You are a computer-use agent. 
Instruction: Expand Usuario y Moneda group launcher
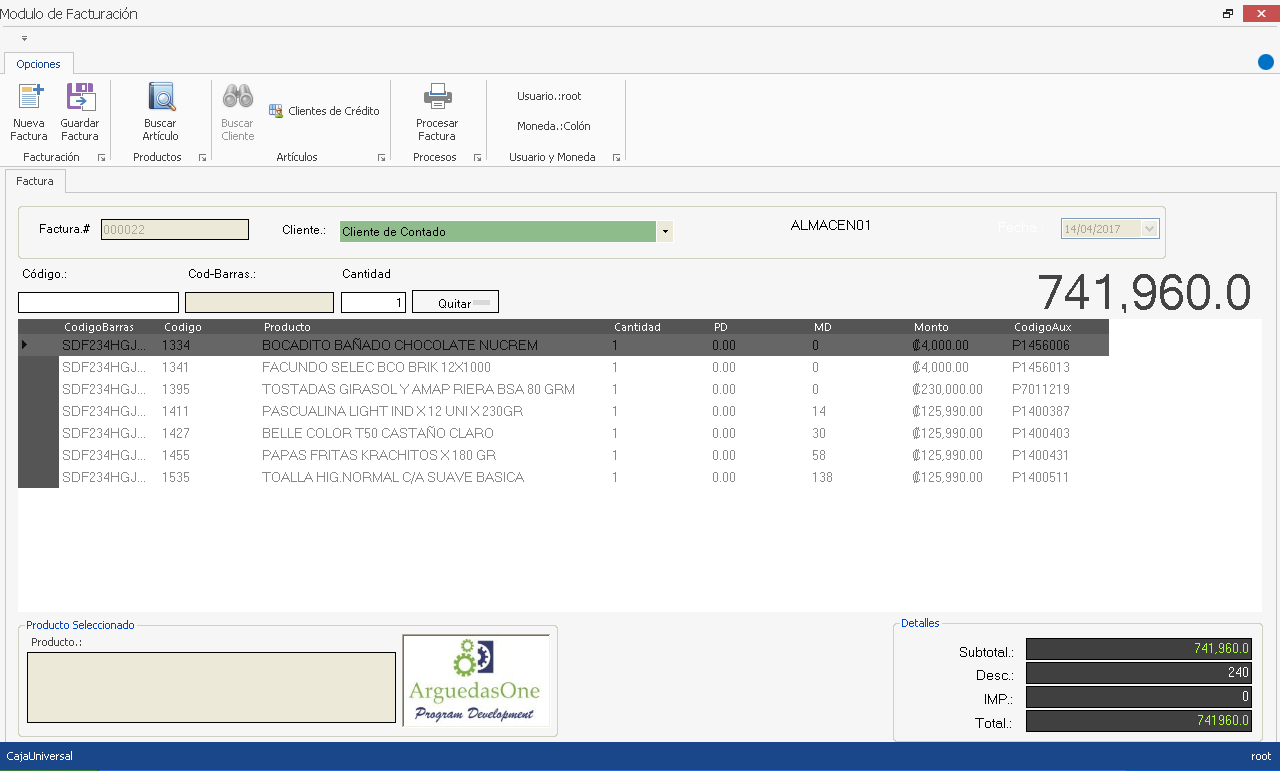pos(616,158)
